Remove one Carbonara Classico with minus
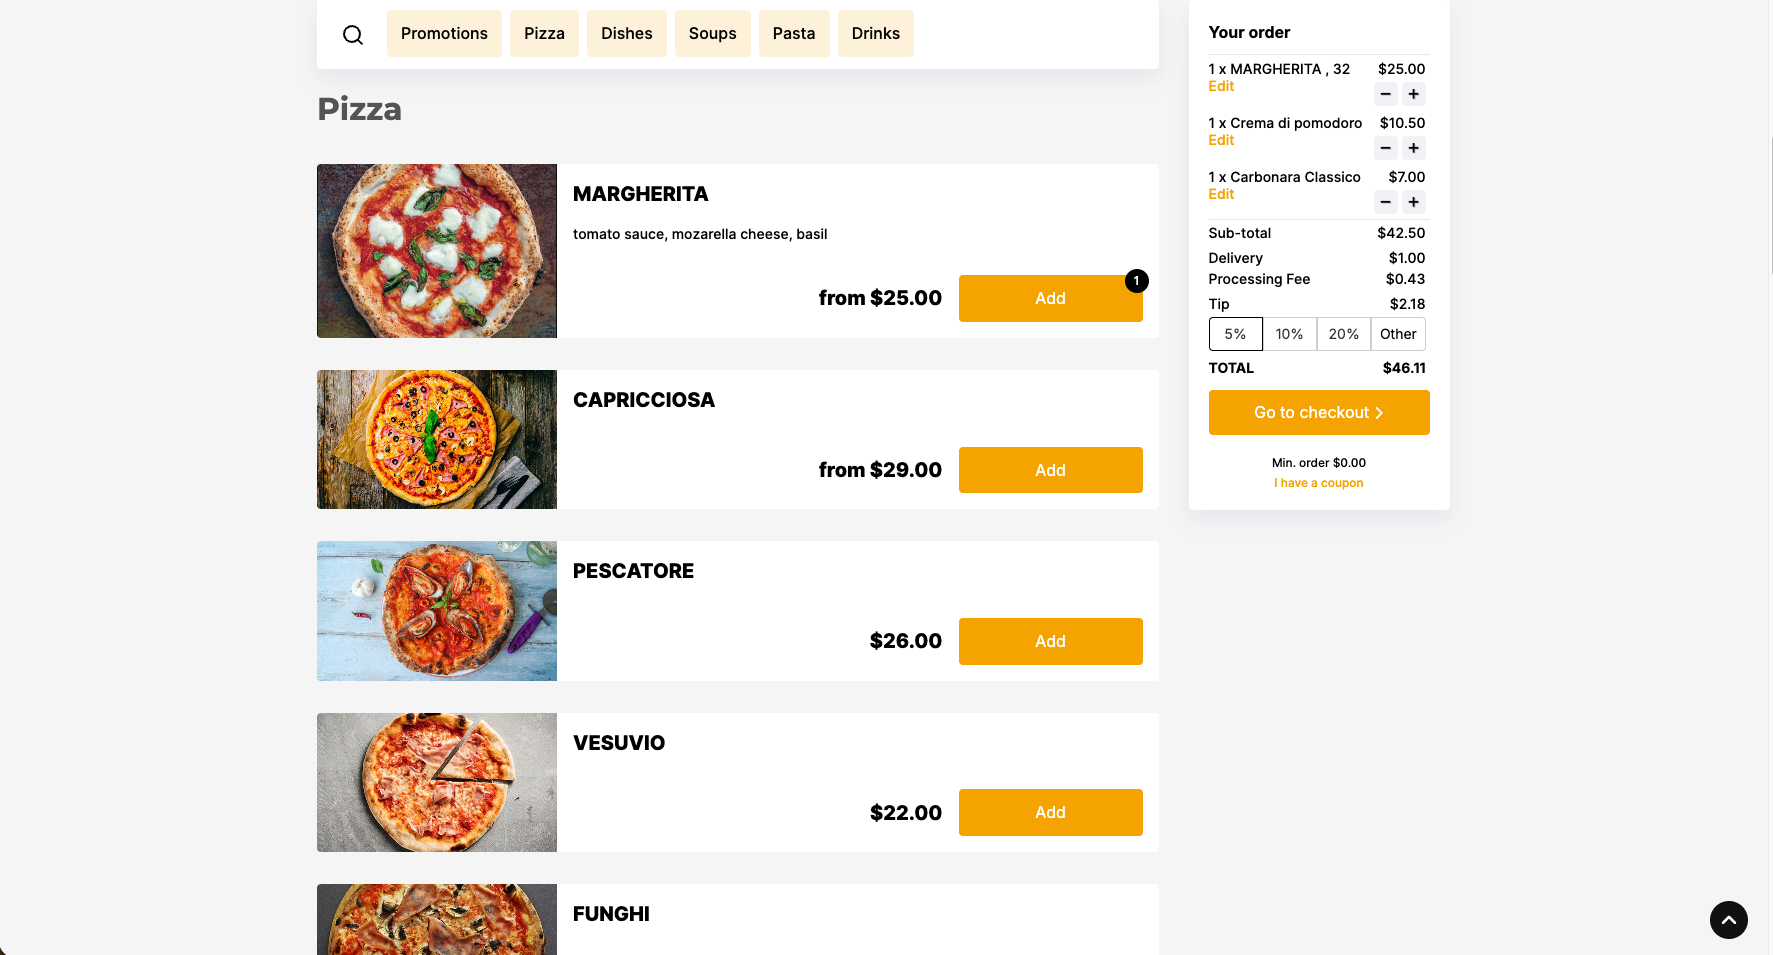1773x955 pixels. pyautogui.click(x=1385, y=203)
